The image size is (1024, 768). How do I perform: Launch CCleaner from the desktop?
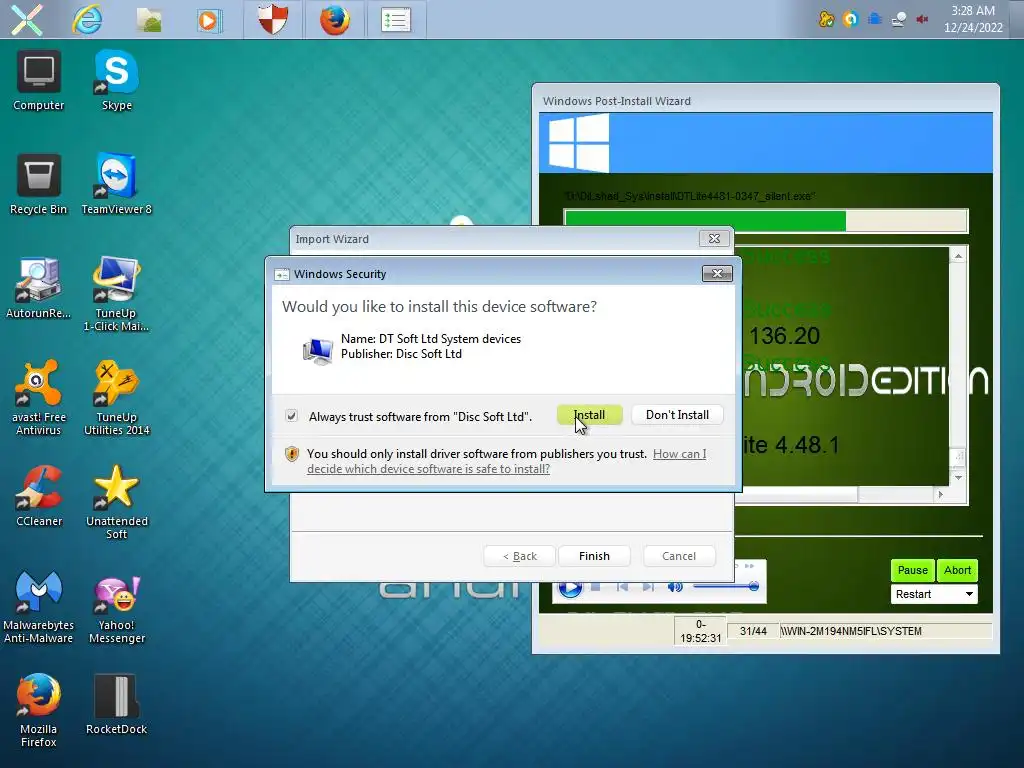coord(39,496)
